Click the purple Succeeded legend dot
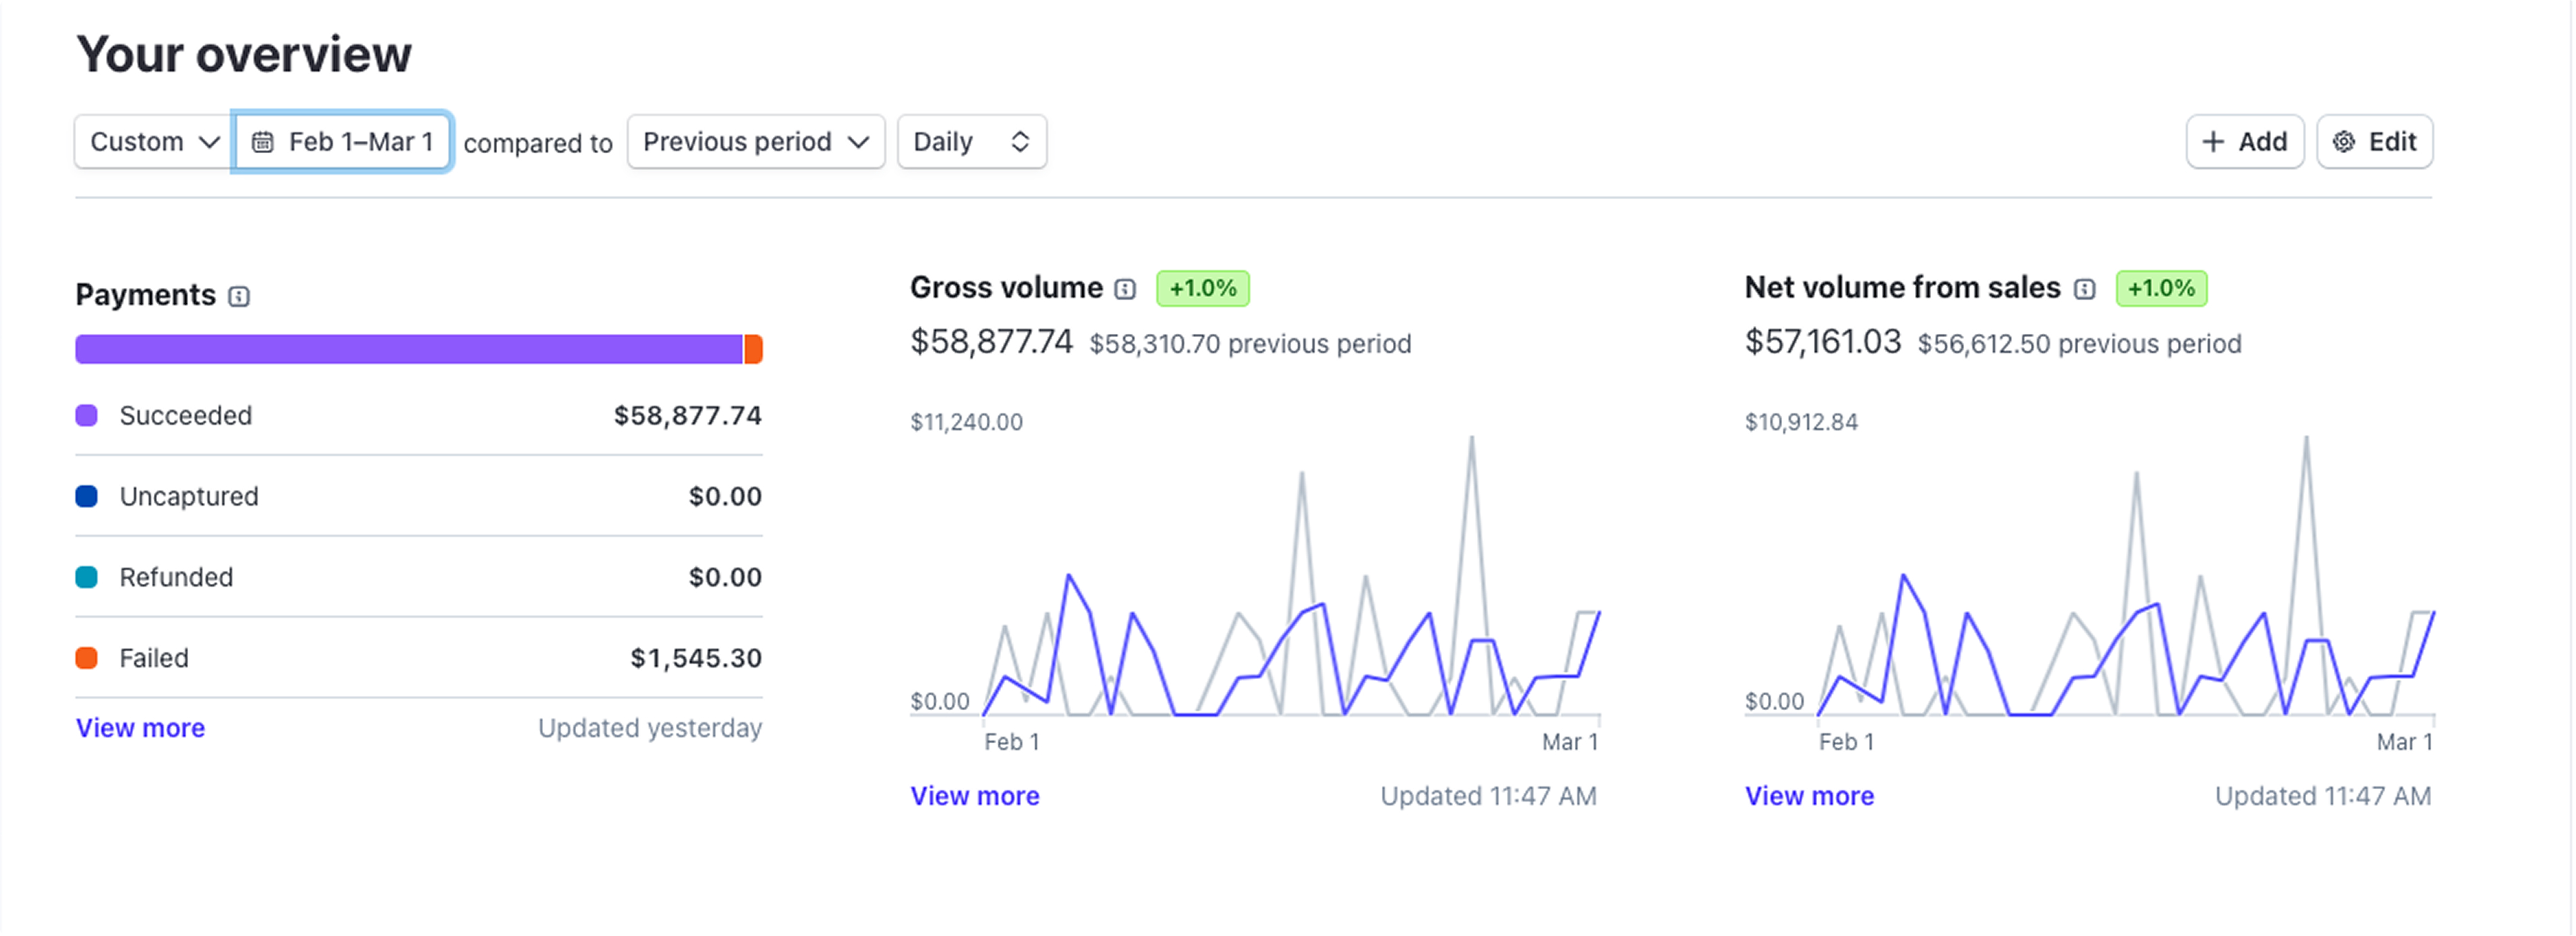 (x=87, y=416)
